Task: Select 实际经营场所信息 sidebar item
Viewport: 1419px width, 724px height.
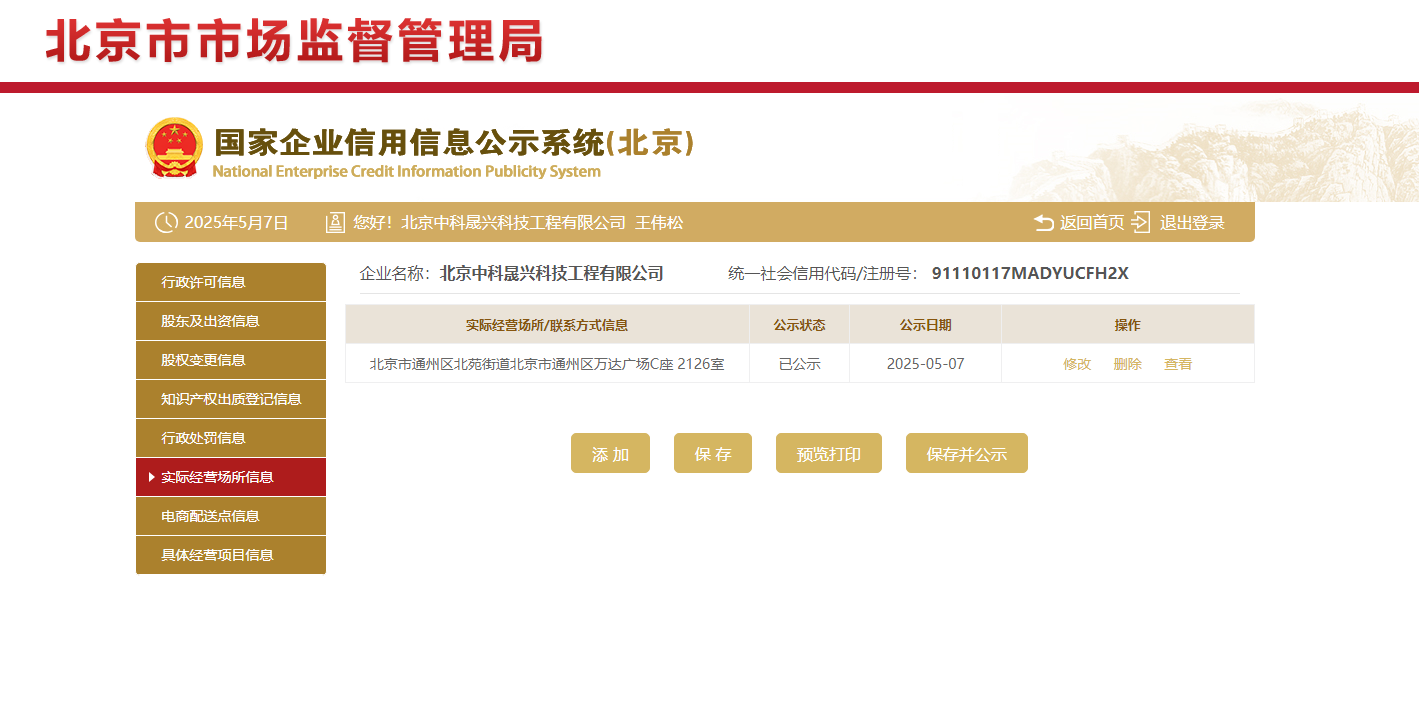Action: 231,477
